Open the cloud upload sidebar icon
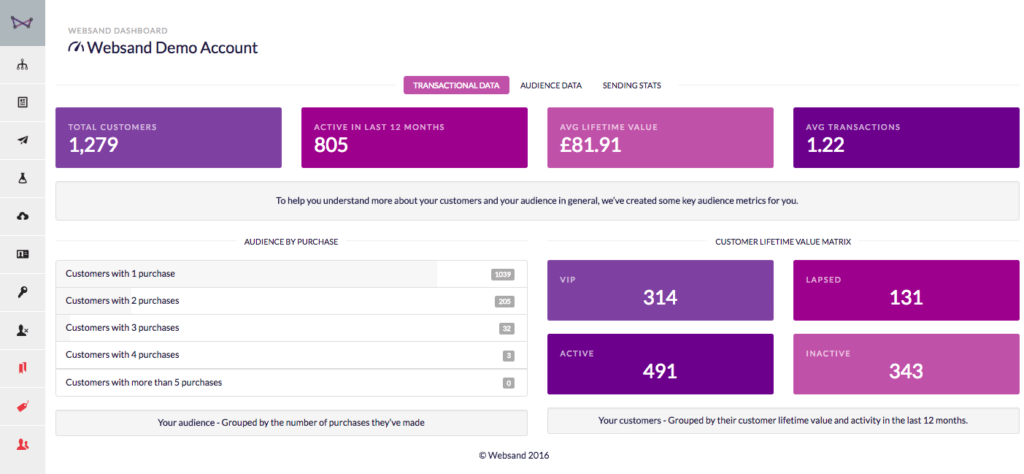Screen dimensions: 1024x474 pos(22,216)
